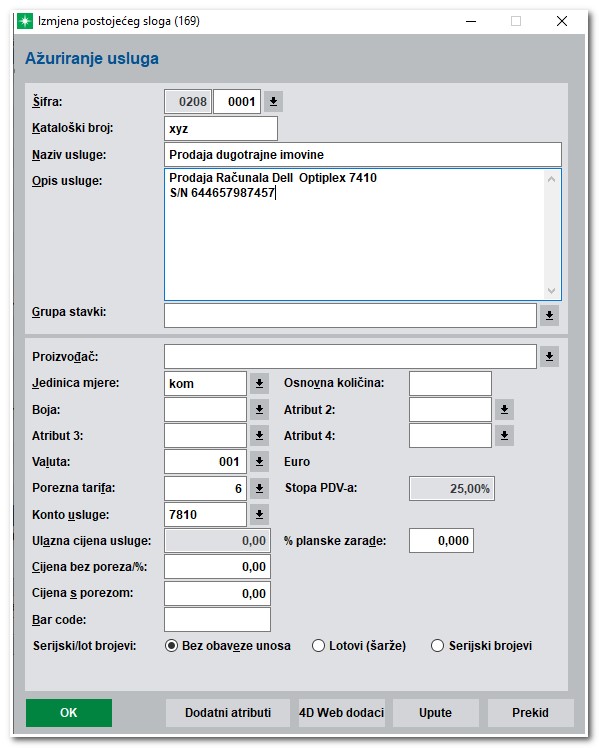
Task: Open the Šifra lookup arrow icon
Action: click(x=273, y=102)
